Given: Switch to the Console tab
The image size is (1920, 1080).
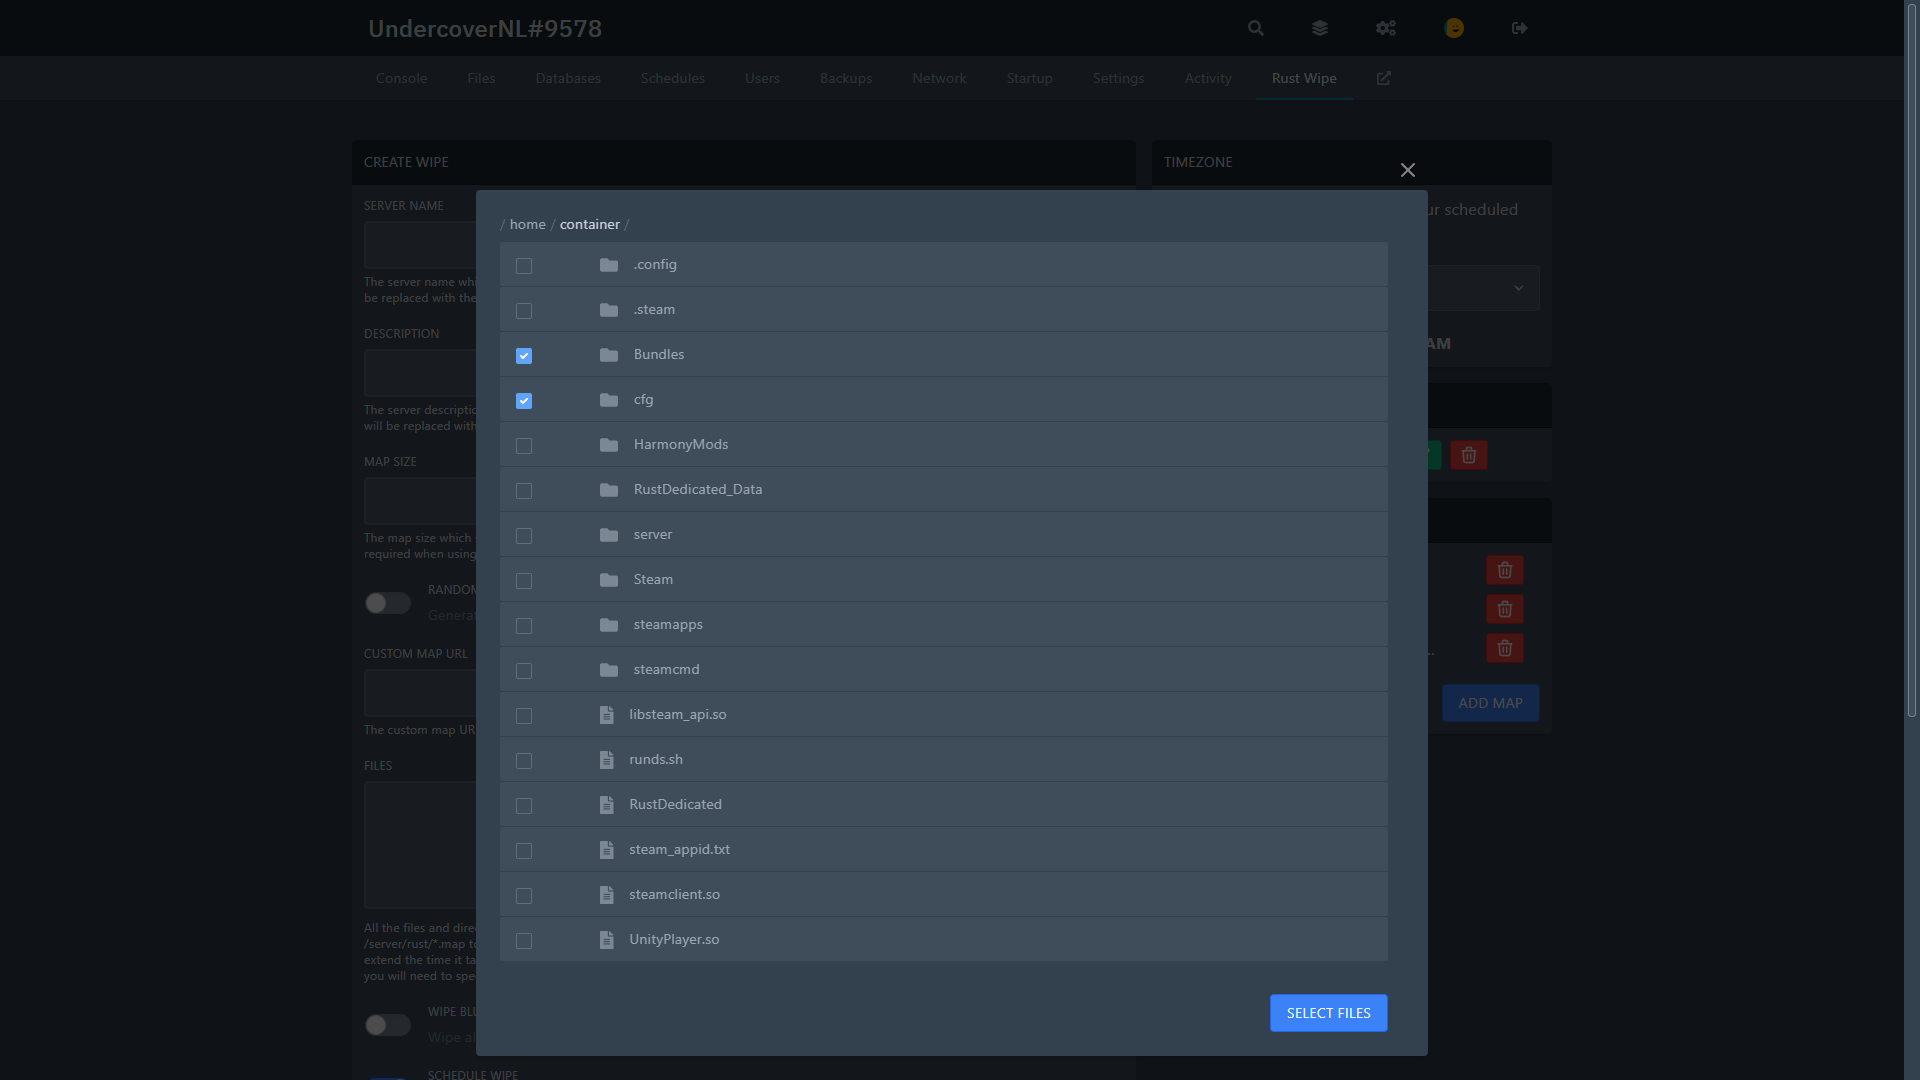Looking at the screenshot, I should tap(401, 78).
